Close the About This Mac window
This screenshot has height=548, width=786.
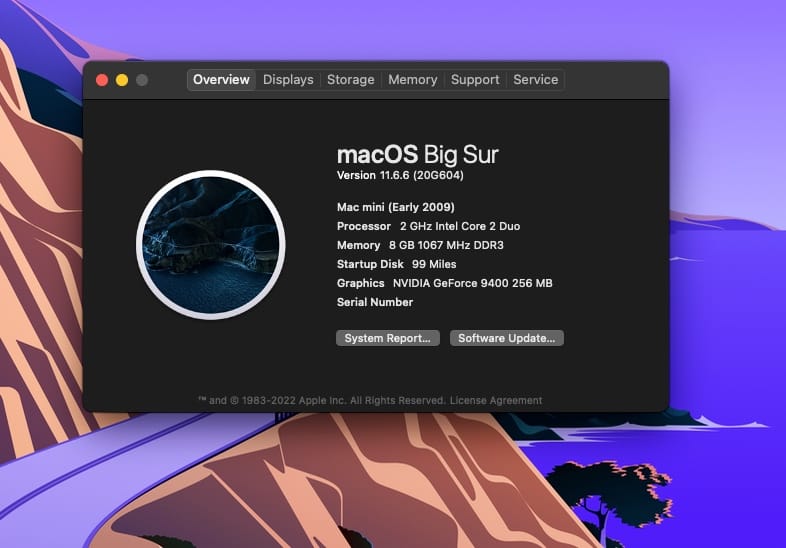[x=102, y=80]
